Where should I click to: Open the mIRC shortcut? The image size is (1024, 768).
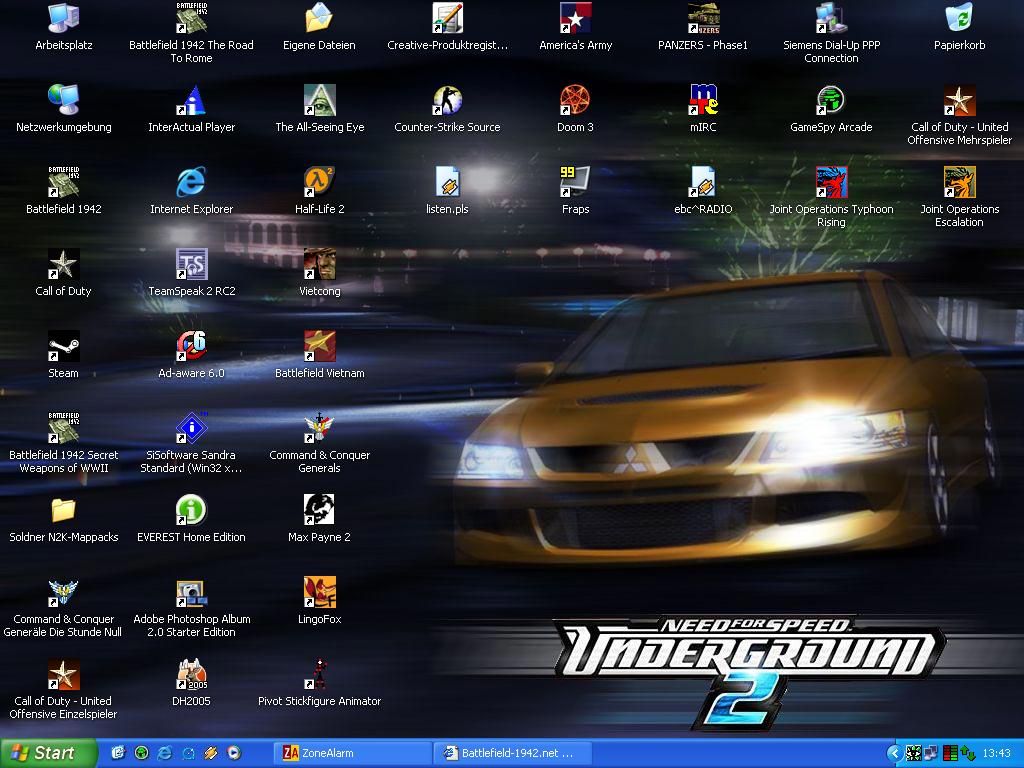[x=703, y=101]
